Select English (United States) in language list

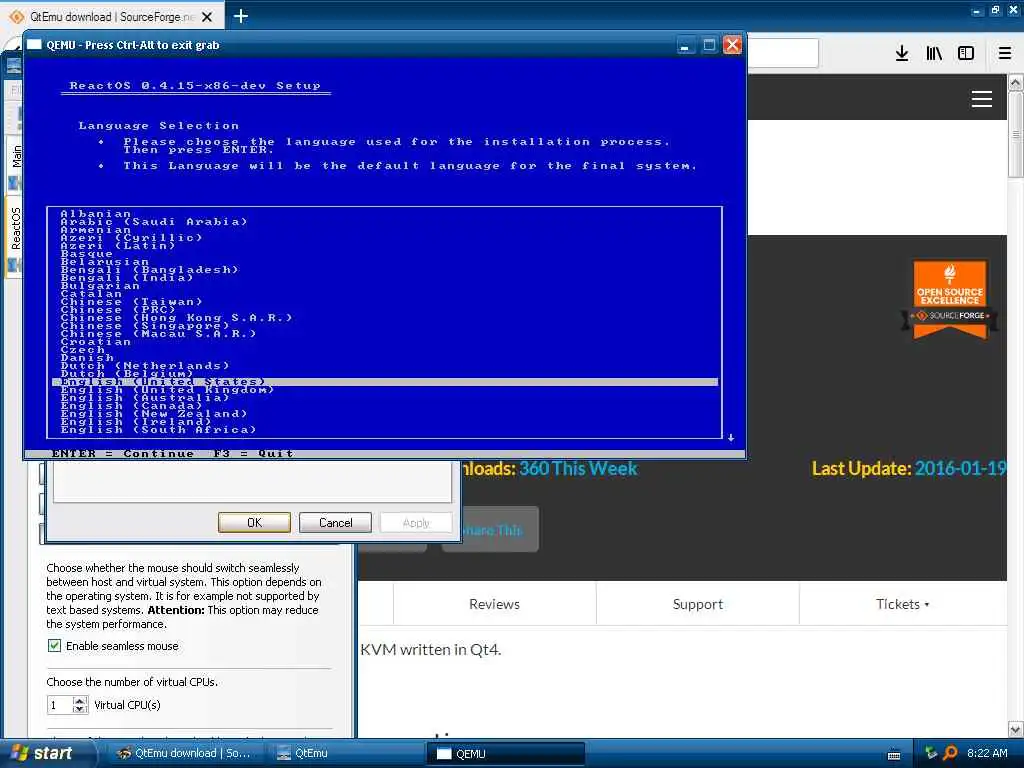[x=385, y=382]
